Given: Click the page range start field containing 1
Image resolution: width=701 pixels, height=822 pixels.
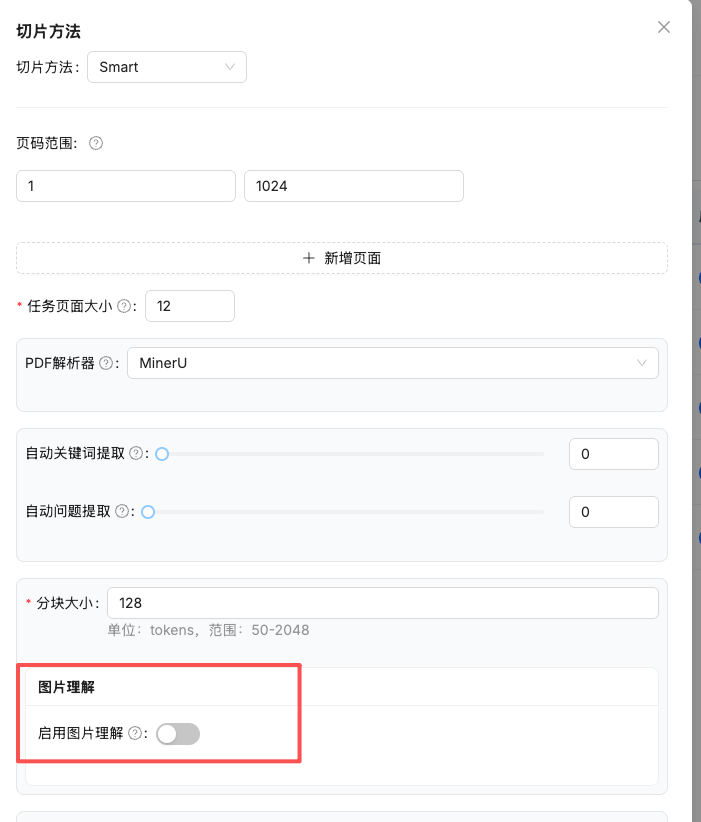Looking at the screenshot, I should click(x=125, y=186).
